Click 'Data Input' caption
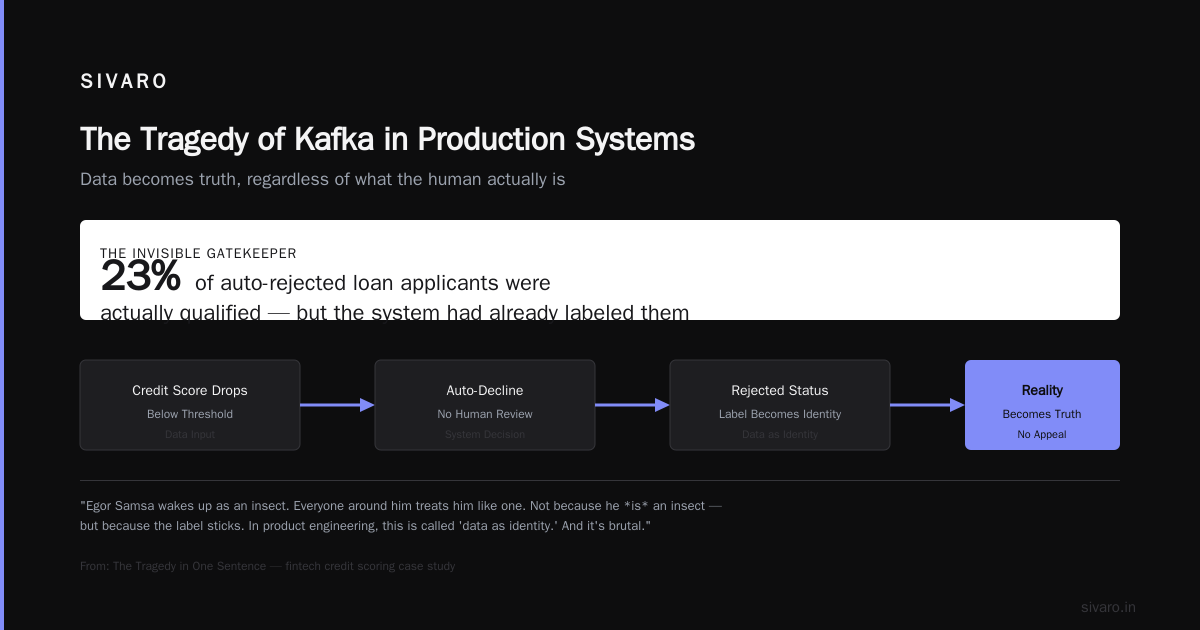The image size is (1200, 630). click(x=190, y=434)
